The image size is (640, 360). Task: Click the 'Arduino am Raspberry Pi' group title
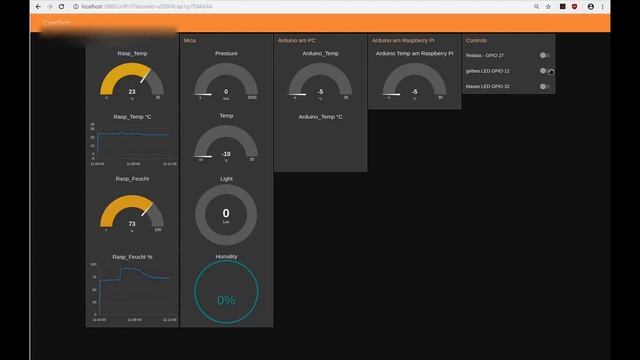[x=403, y=40]
